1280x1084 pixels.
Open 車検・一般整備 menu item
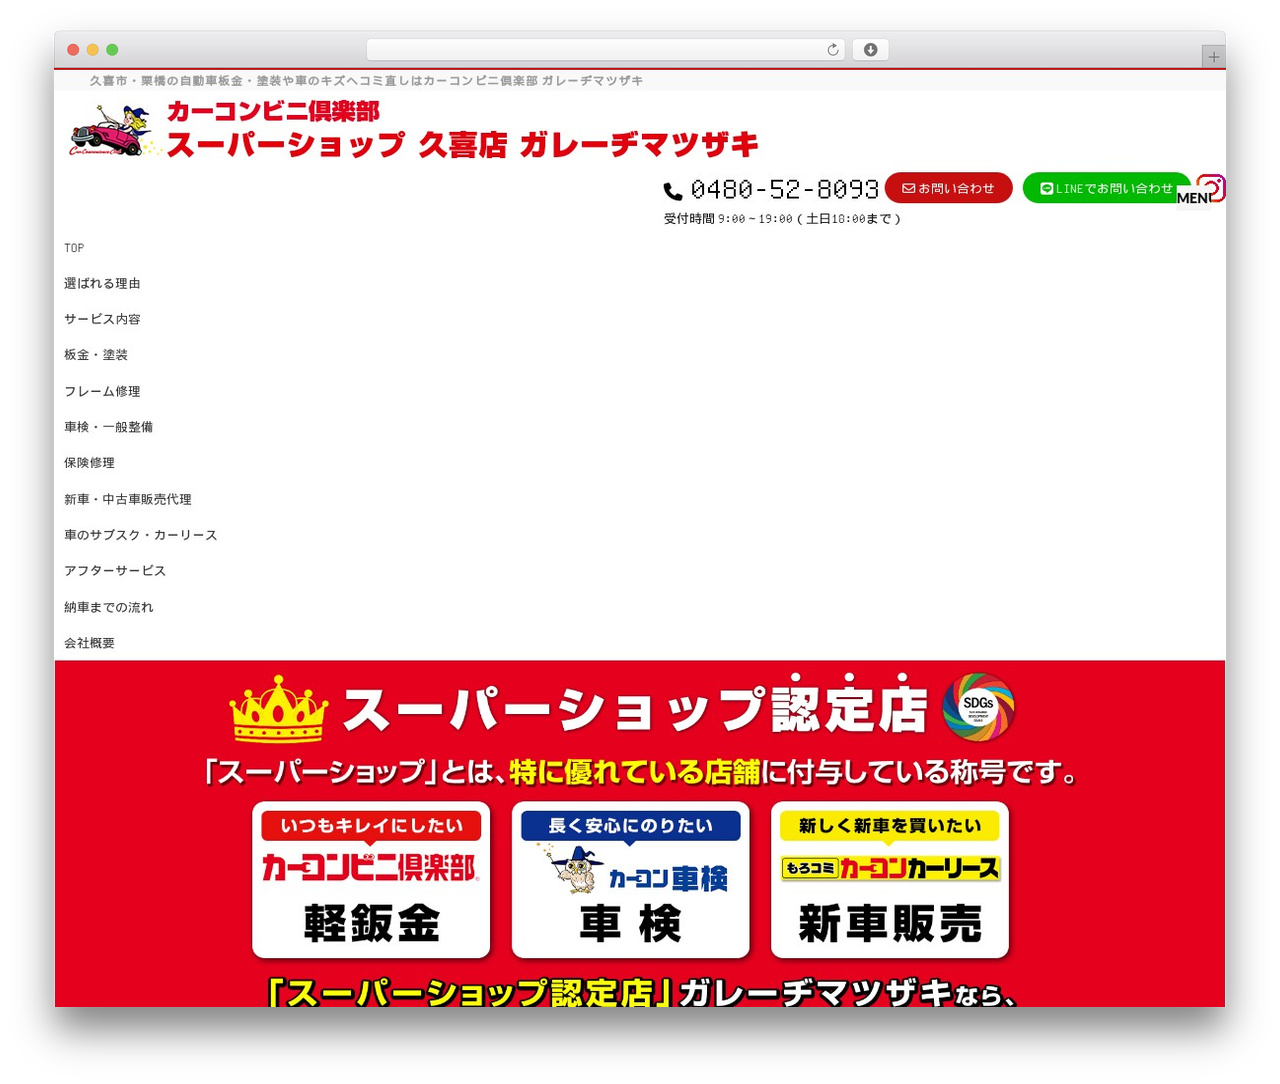tap(109, 427)
